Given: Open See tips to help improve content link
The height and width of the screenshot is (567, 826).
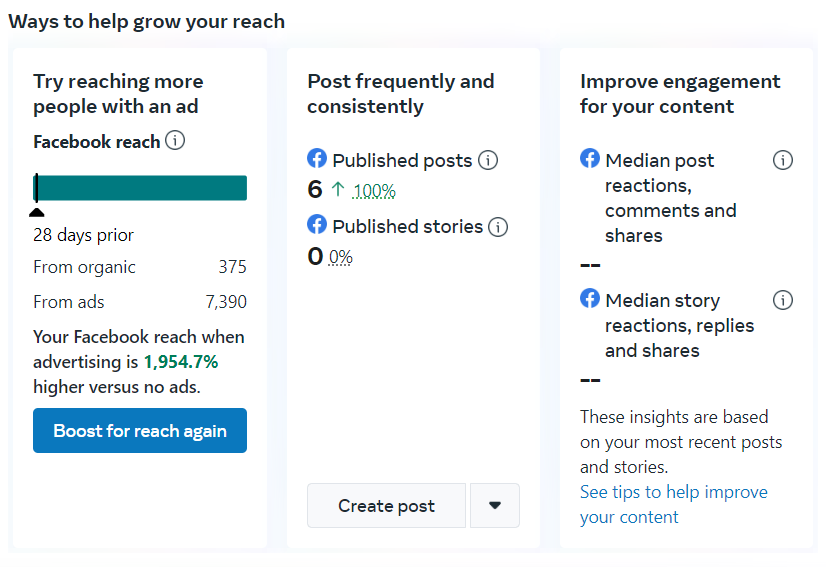Looking at the screenshot, I should point(673,504).
